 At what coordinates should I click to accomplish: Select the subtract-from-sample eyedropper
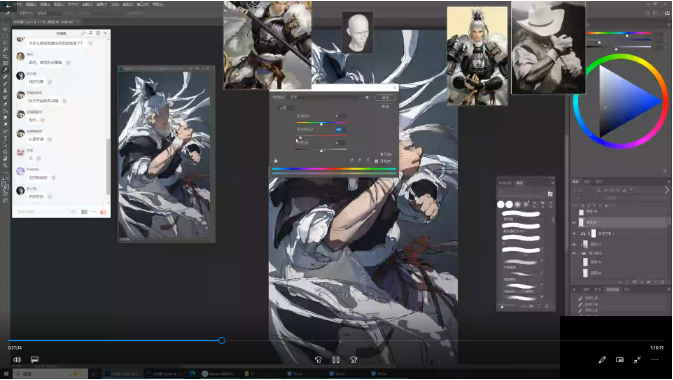(367, 160)
